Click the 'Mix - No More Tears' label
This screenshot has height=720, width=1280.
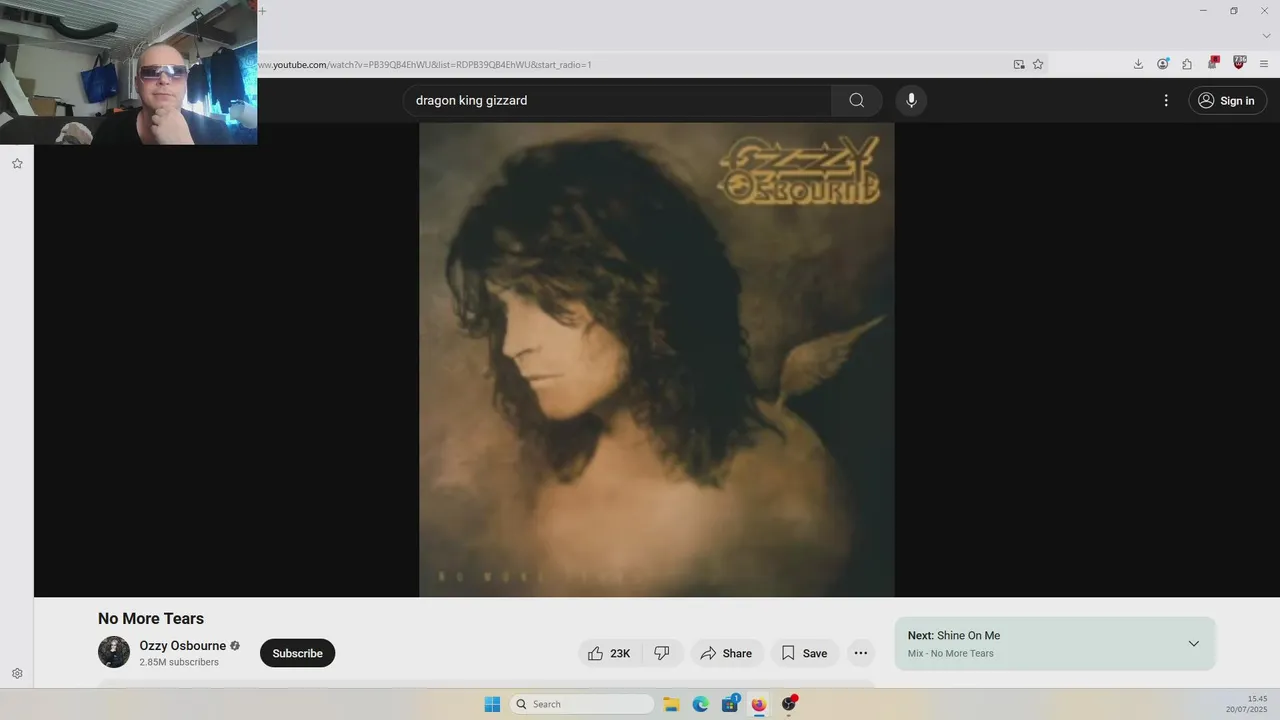951,654
